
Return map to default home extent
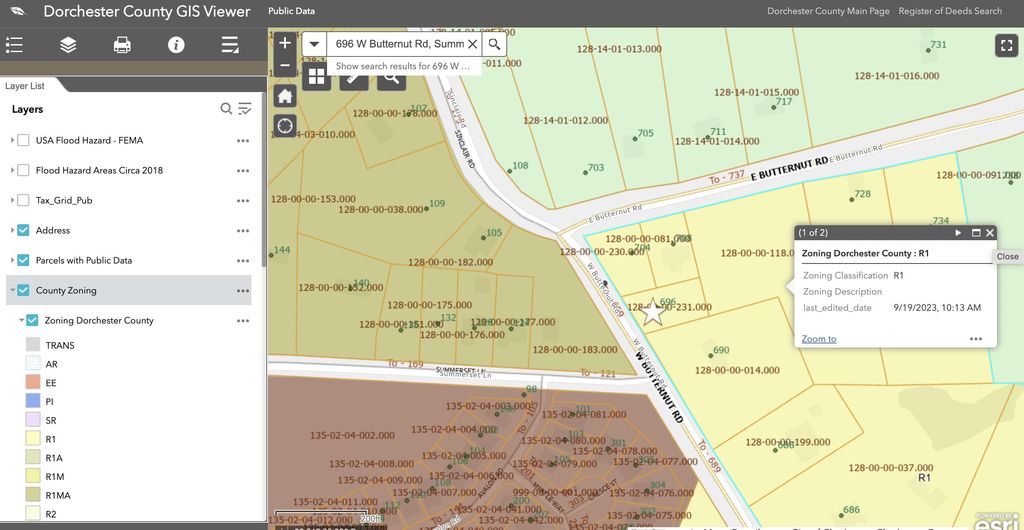pos(285,96)
